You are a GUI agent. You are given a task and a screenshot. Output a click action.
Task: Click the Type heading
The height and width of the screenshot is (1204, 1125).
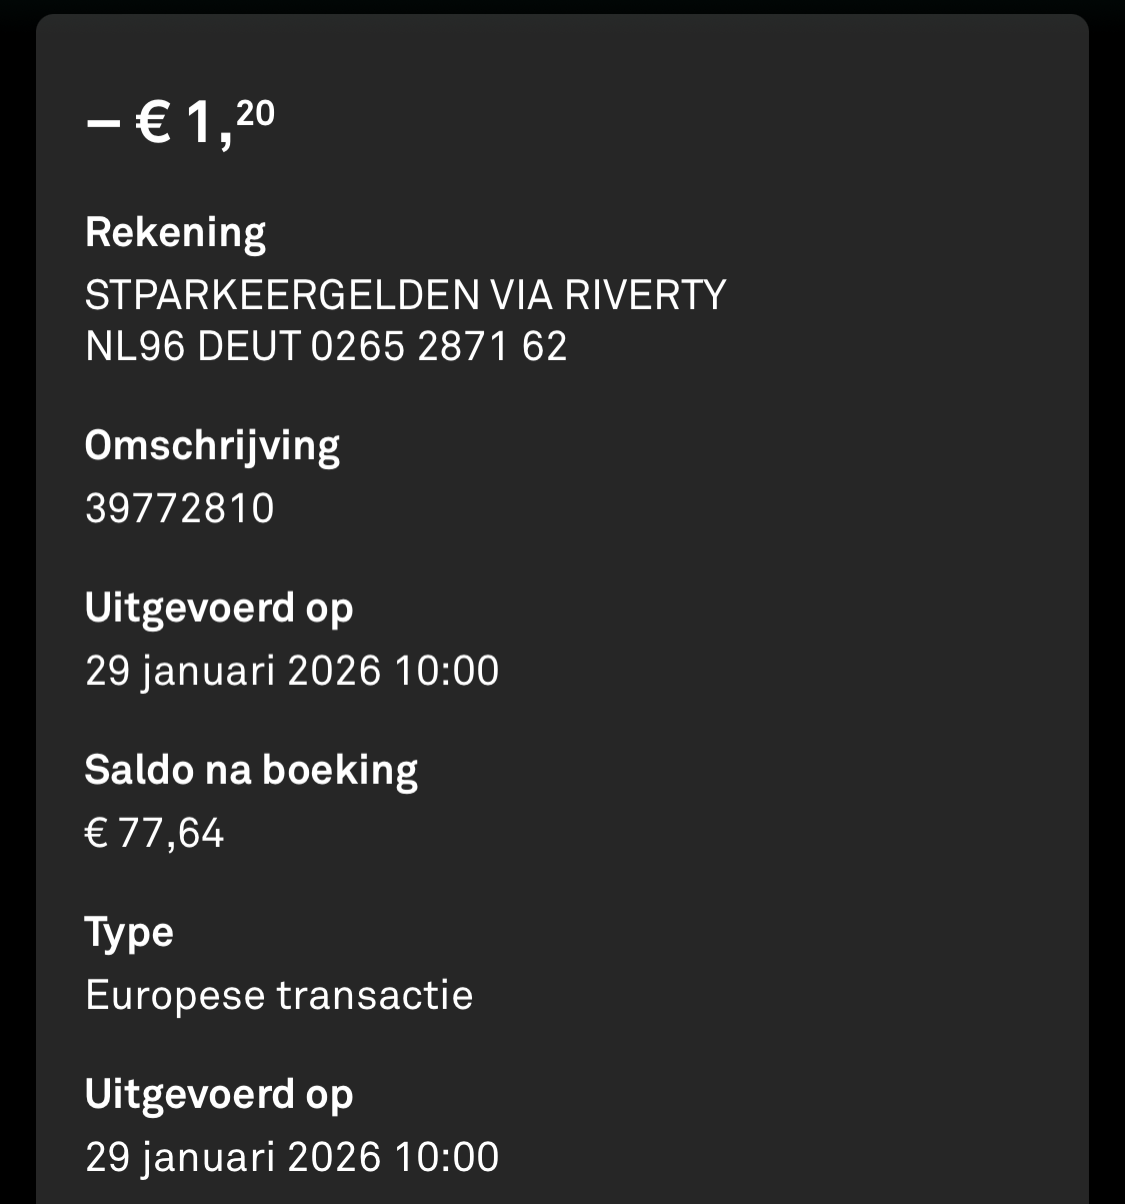tap(129, 932)
